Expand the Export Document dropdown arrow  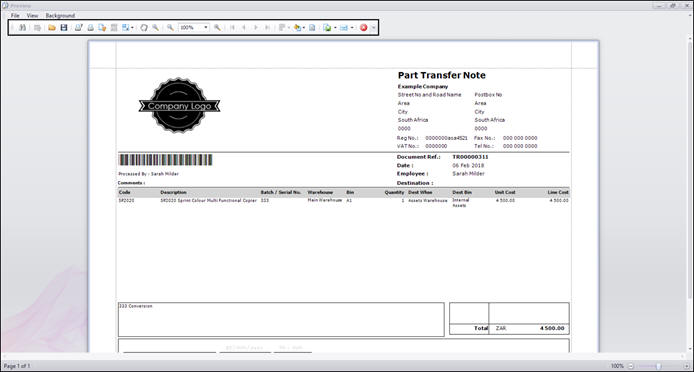click(x=335, y=27)
